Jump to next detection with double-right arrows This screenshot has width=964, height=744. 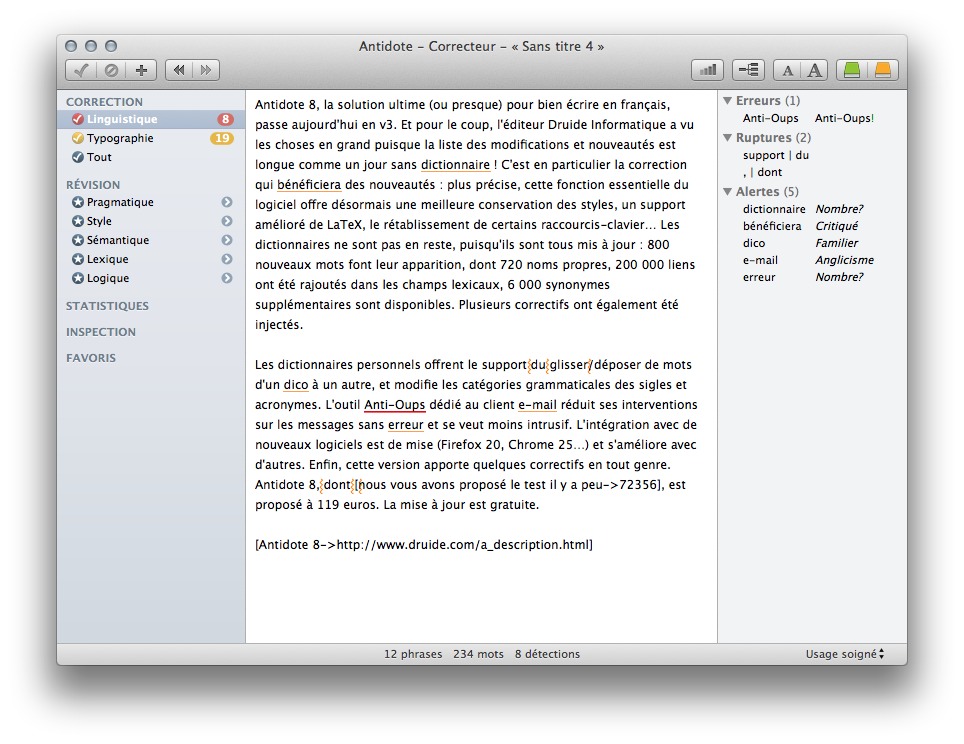tap(206, 70)
